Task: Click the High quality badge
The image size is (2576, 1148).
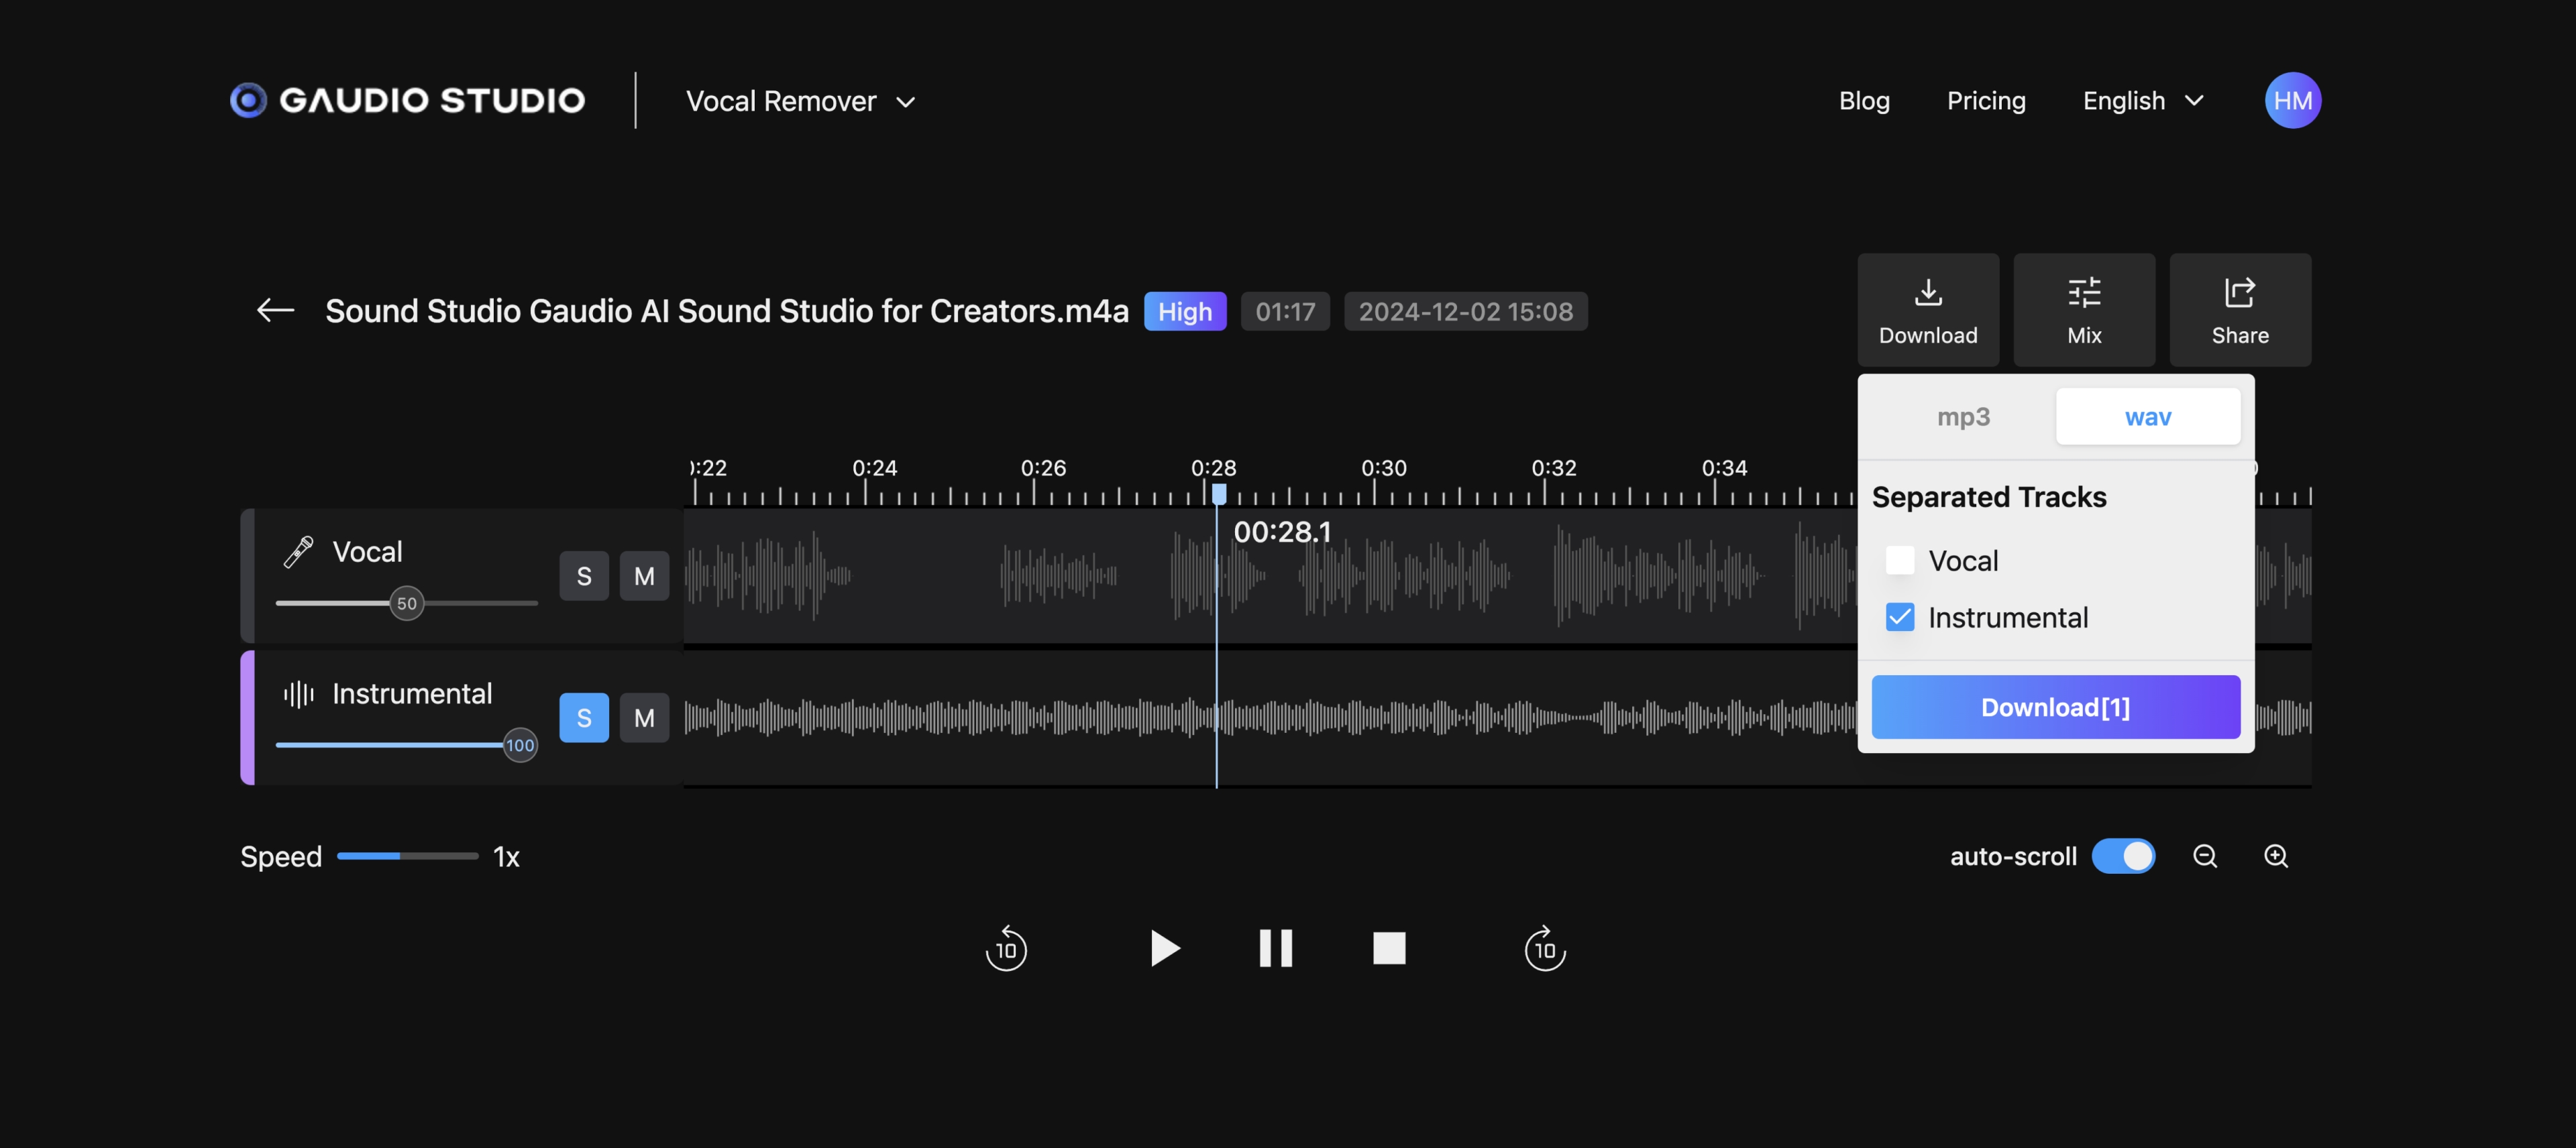Action: (1185, 311)
